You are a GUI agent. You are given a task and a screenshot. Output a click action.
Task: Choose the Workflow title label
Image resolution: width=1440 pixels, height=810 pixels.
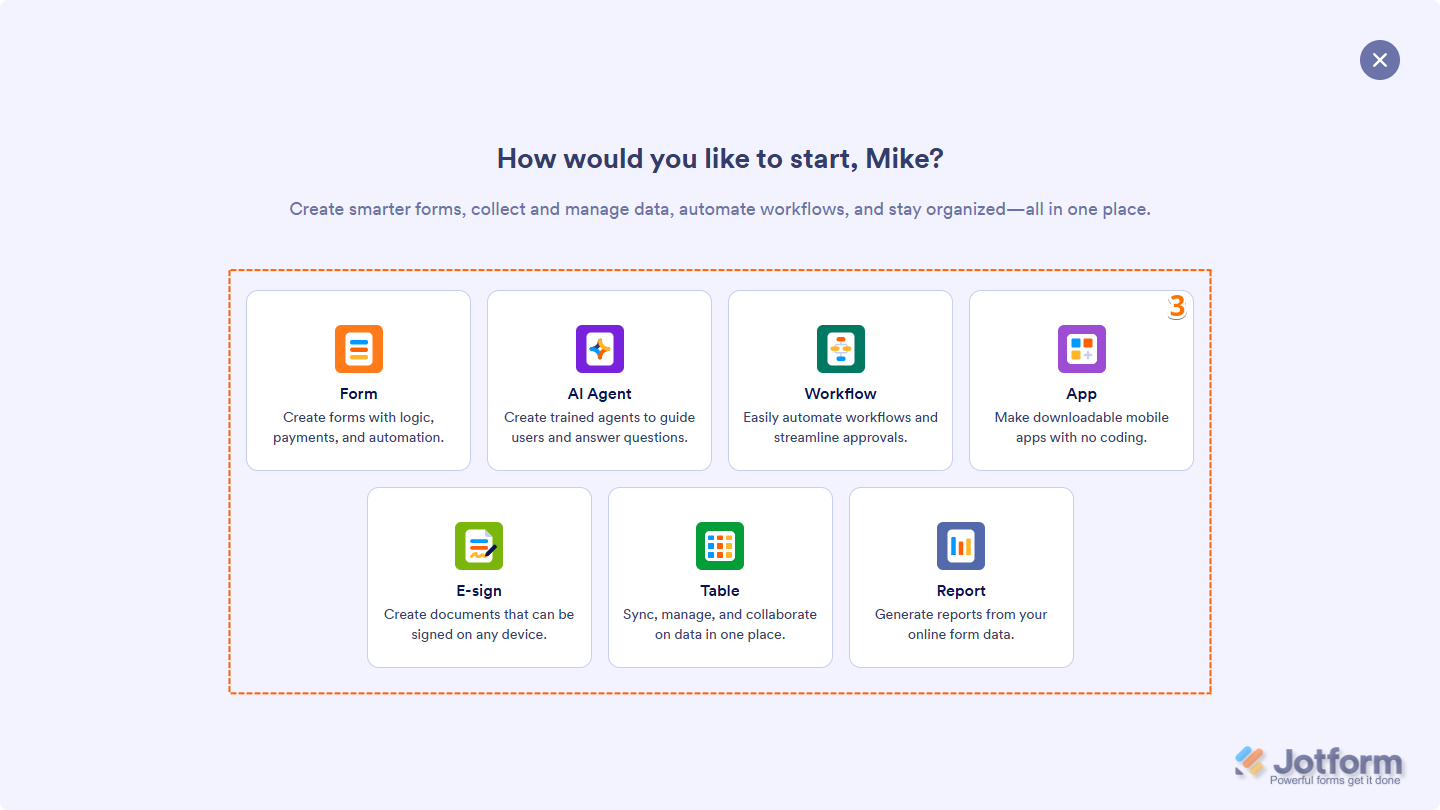[841, 394]
